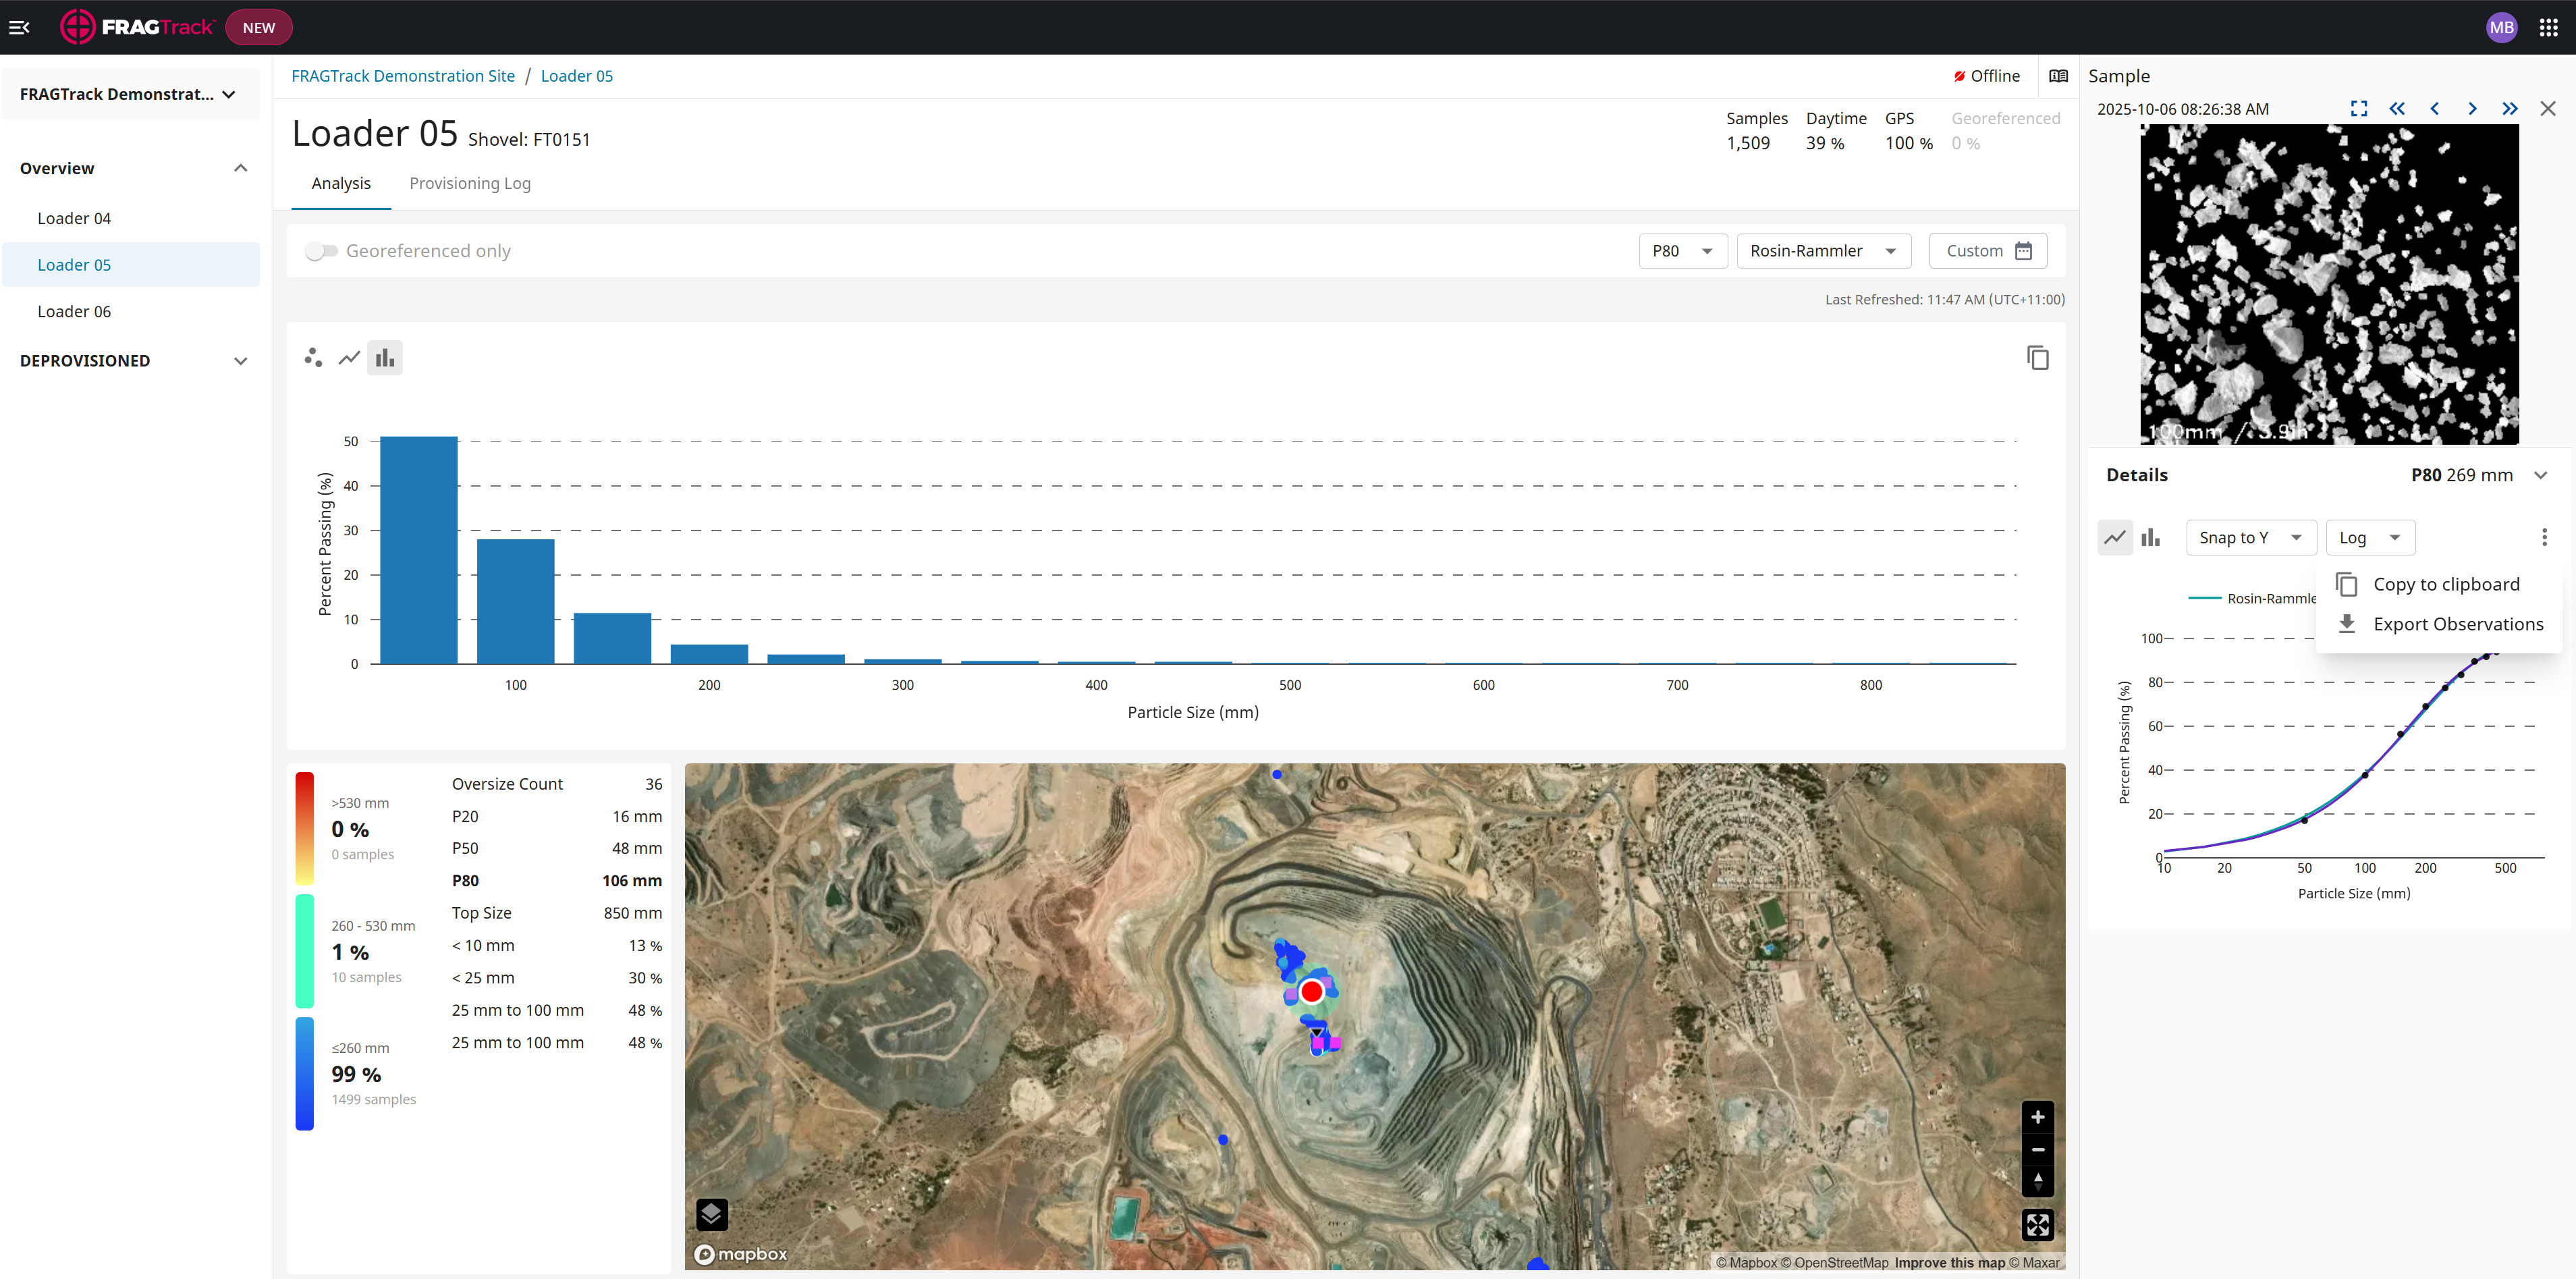Click the blue ≤260 mm color bar
2576x1279 pixels.
(x=305, y=1074)
